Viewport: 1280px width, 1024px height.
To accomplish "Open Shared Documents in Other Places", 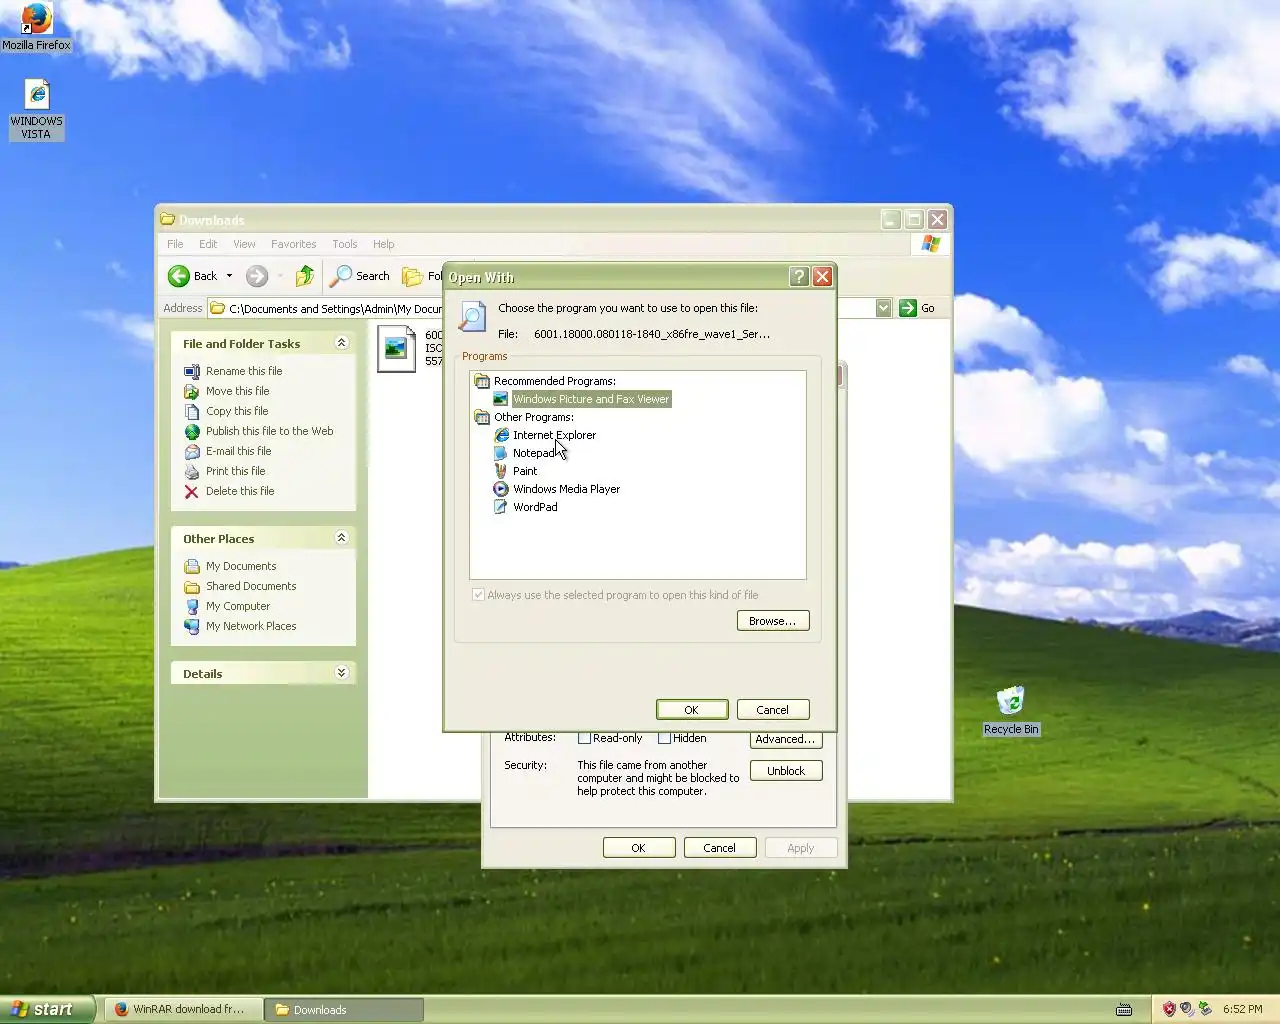I will point(251,586).
